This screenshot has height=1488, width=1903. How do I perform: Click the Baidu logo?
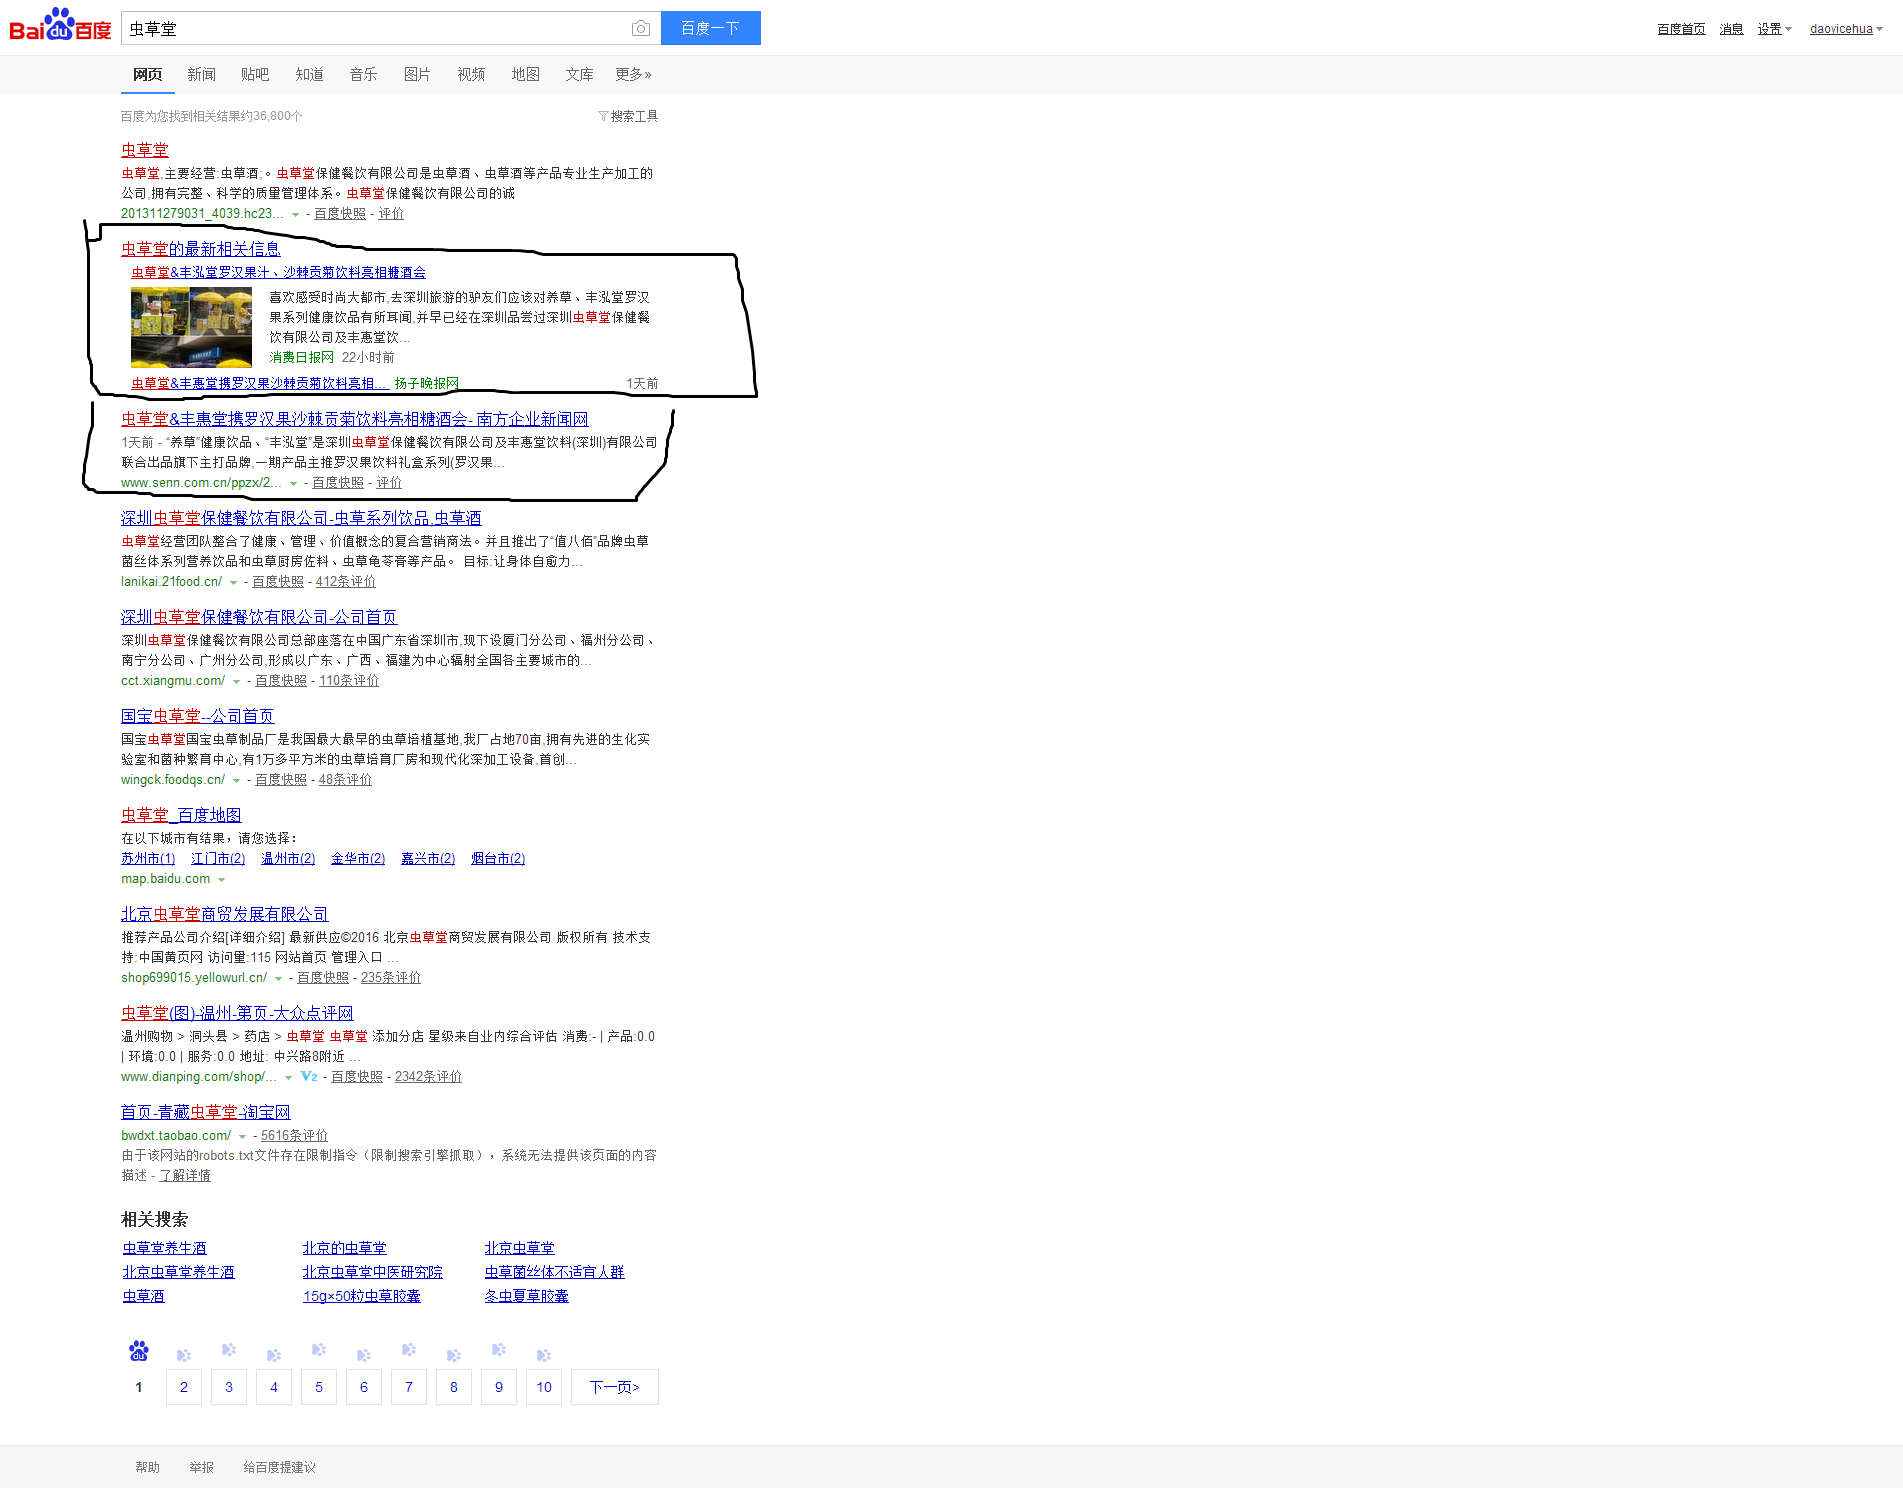60,25
